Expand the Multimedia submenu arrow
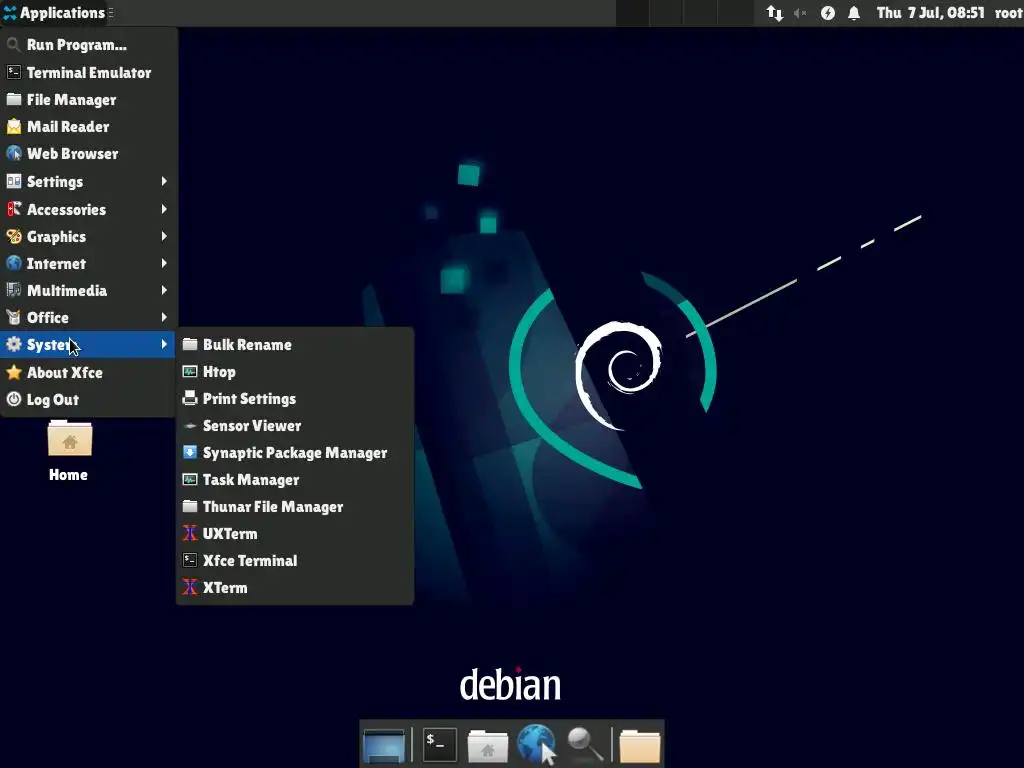 (x=164, y=290)
